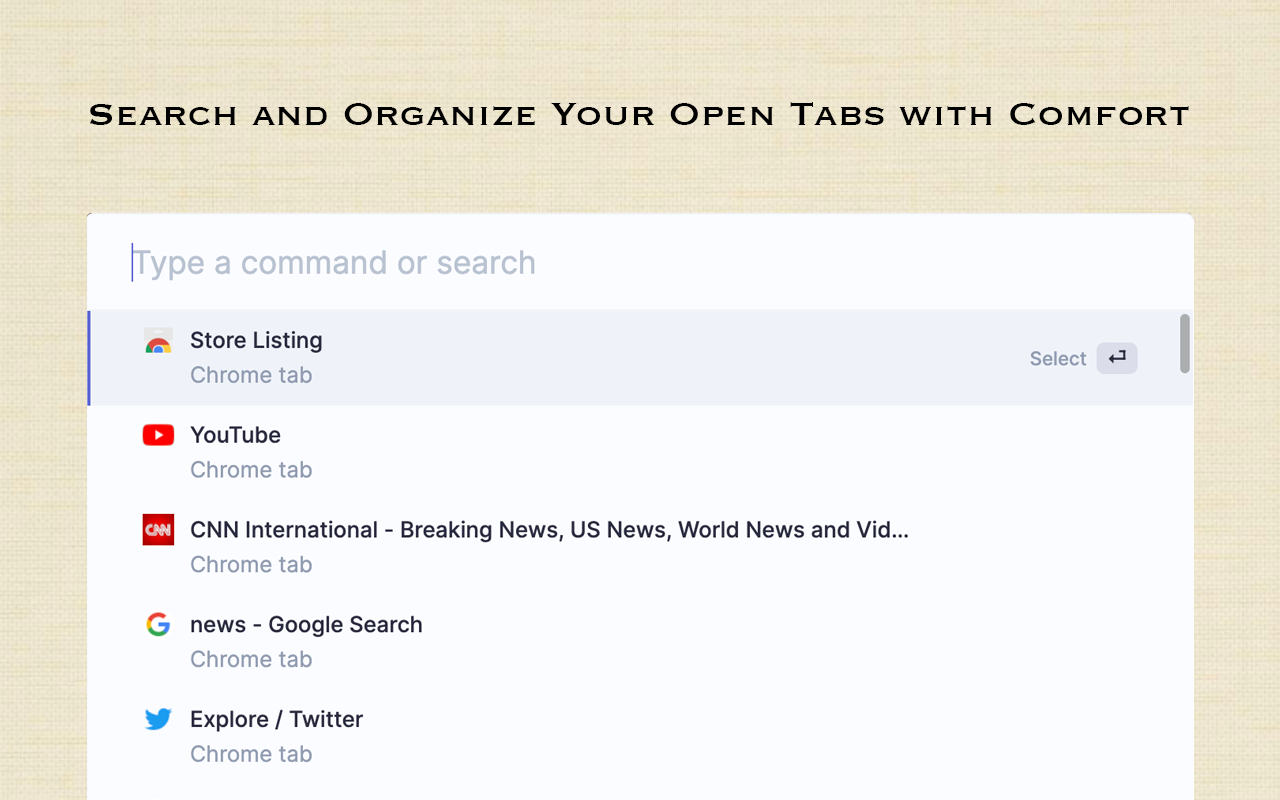This screenshot has width=1280, height=800.
Task: Open 'news - Google Search' tab title
Action: 306,625
